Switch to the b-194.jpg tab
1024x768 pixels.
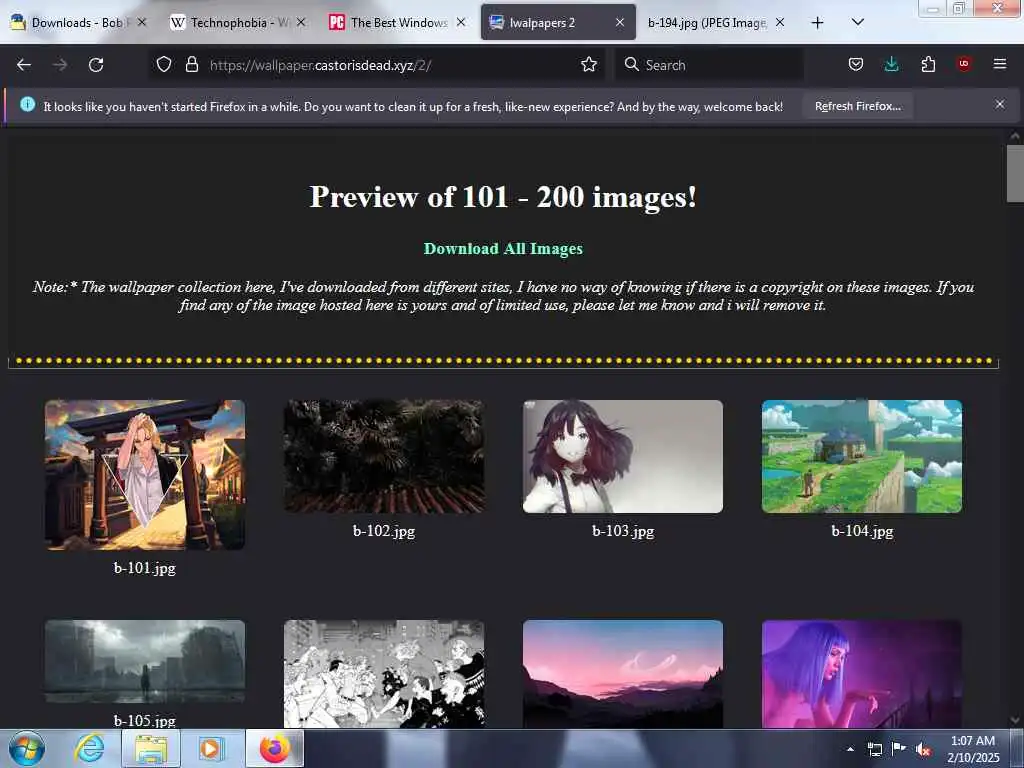[x=707, y=23]
